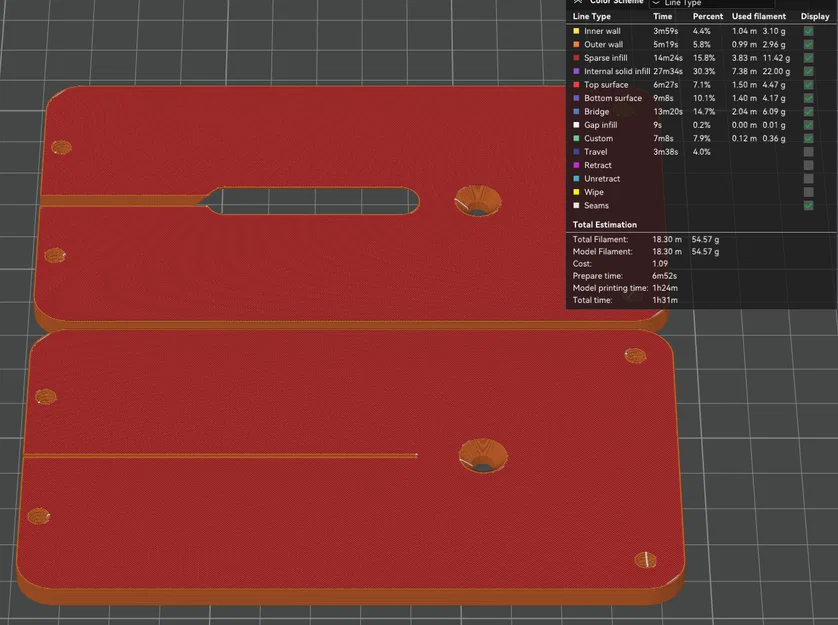Click the Internal solid infill 27m34s time
The height and width of the screenshot is (625, 838).
(668, 71)
